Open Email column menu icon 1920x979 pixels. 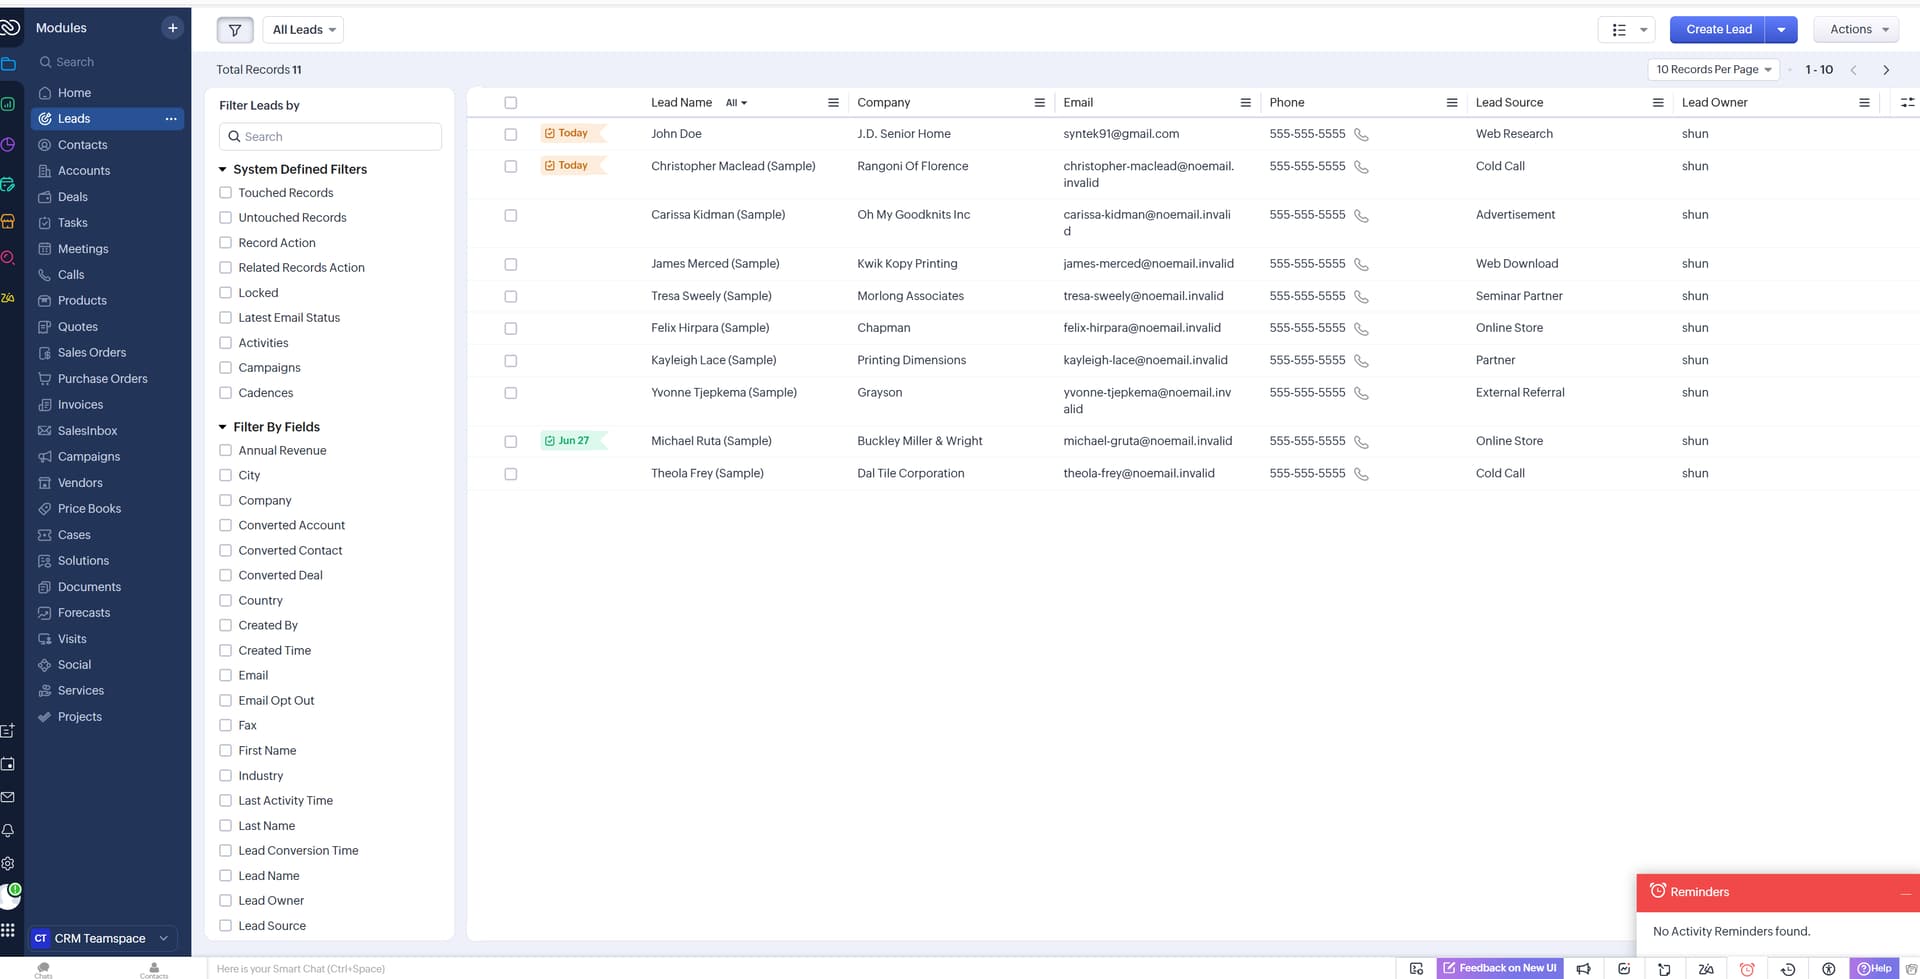click(1245, 103)
